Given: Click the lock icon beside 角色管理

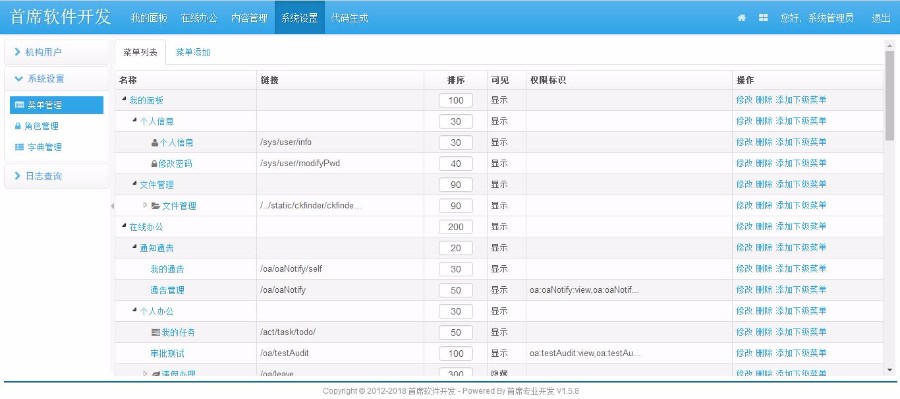Looking at the screenshot, I should [18, 126].
